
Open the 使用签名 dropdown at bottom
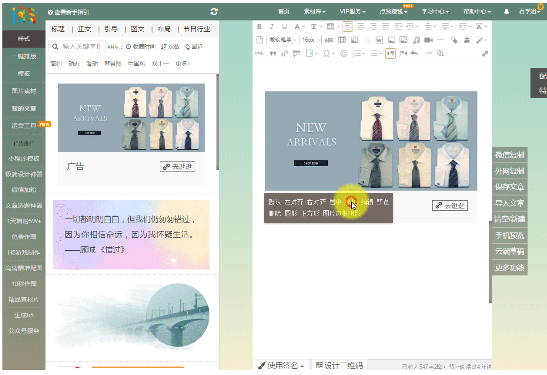(x=281, y=366)
